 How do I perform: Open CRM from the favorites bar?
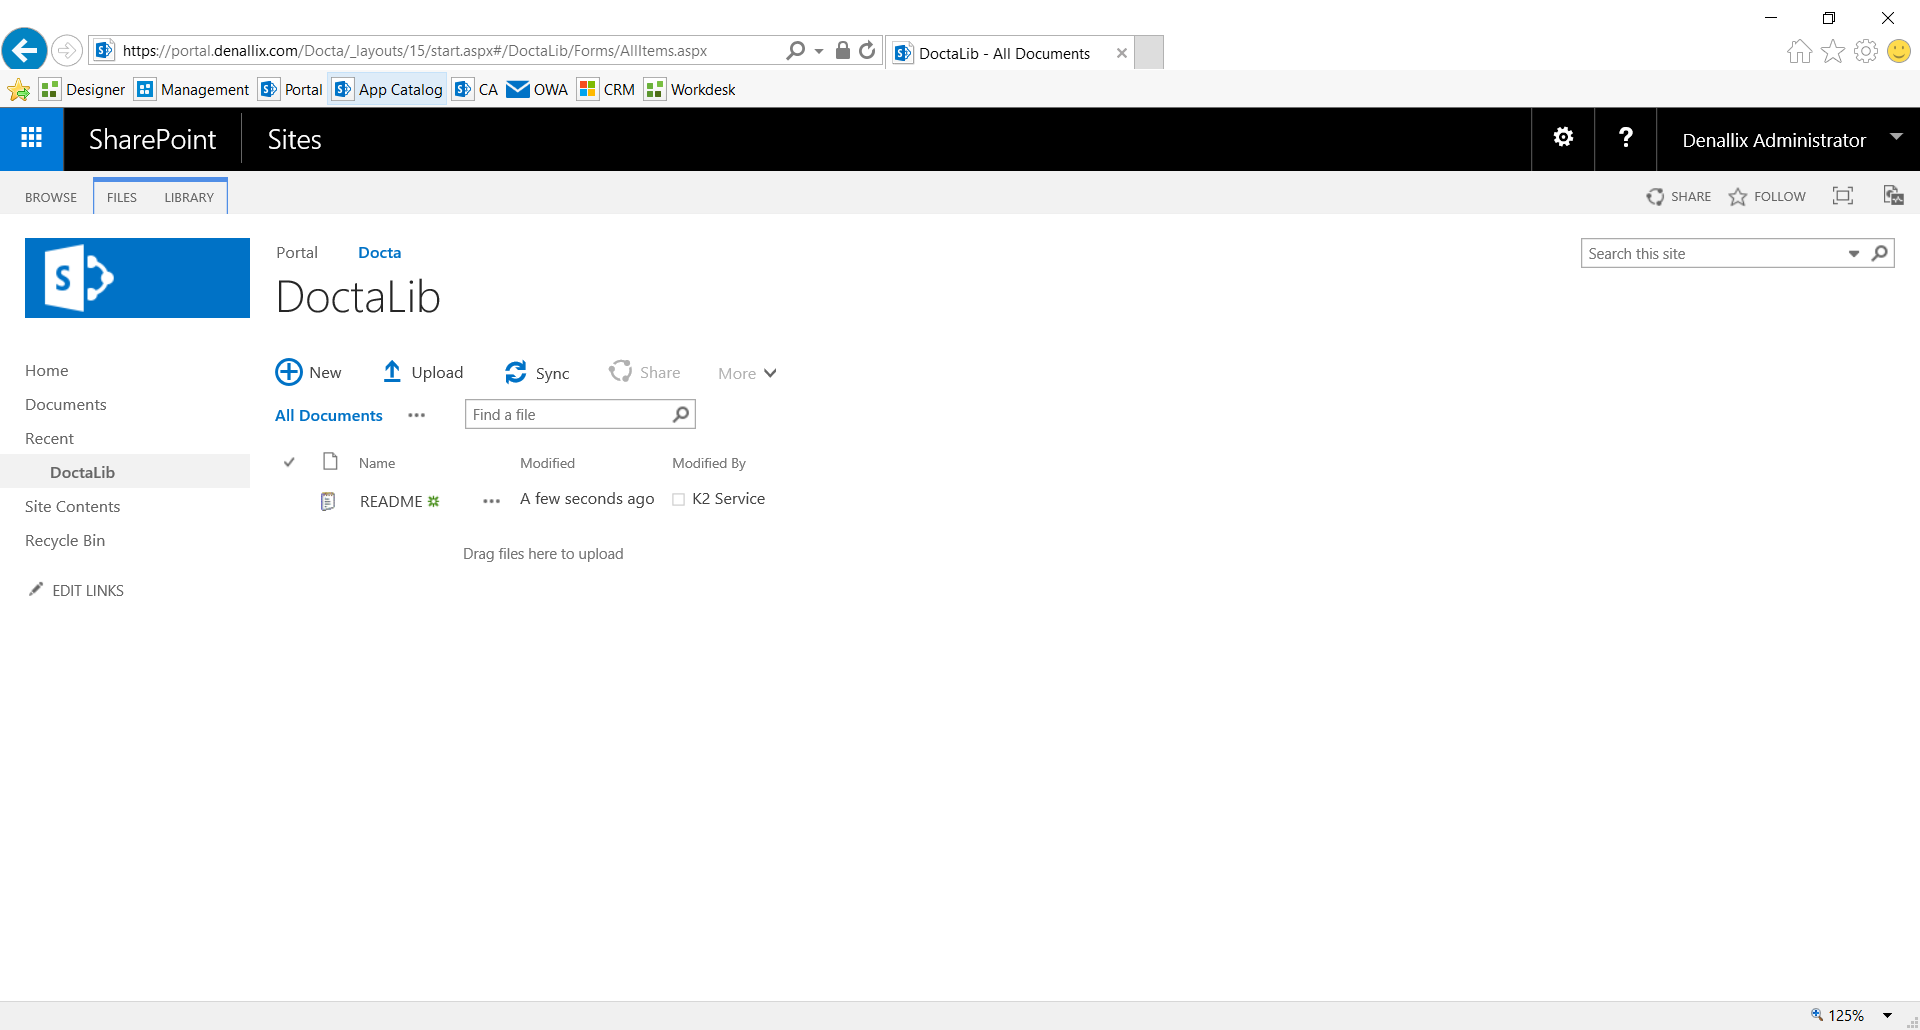click(x=605, y=89)
